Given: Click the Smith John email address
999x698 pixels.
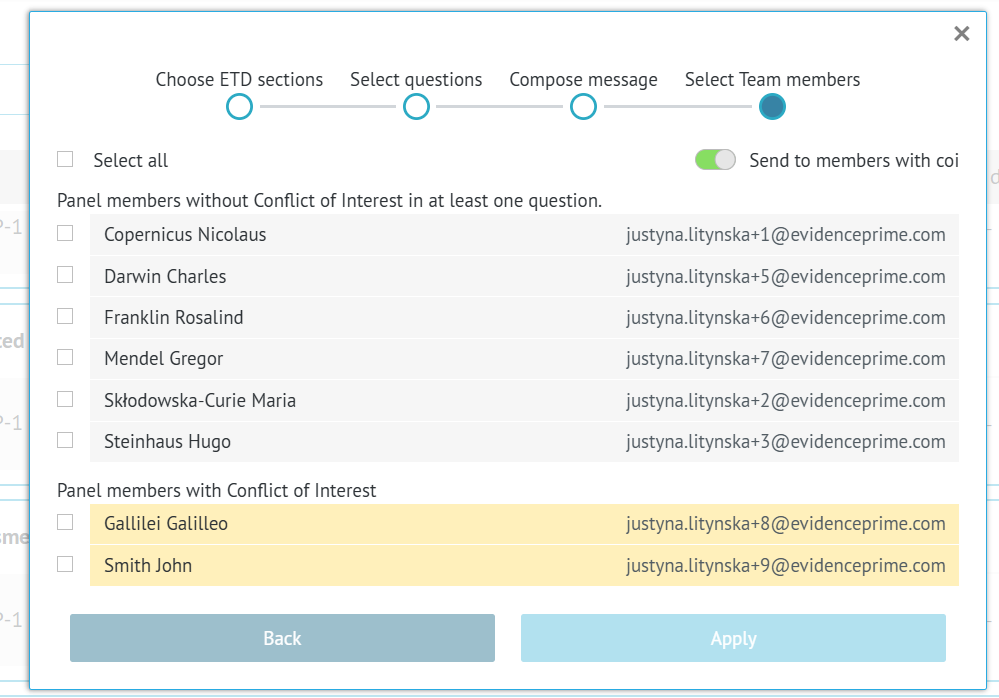Looking at the screenshot, I should pos(785,566).
